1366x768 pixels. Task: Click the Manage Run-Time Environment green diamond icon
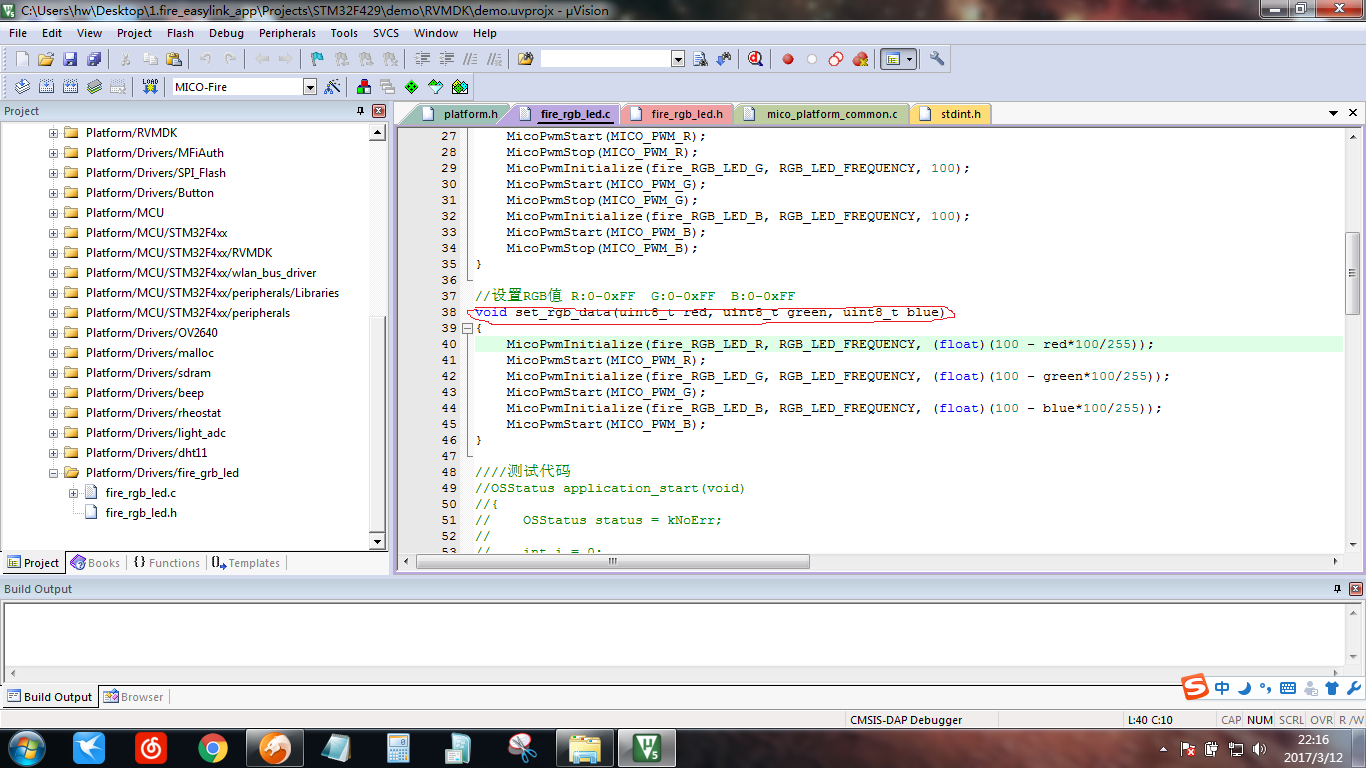click(411, 87)
